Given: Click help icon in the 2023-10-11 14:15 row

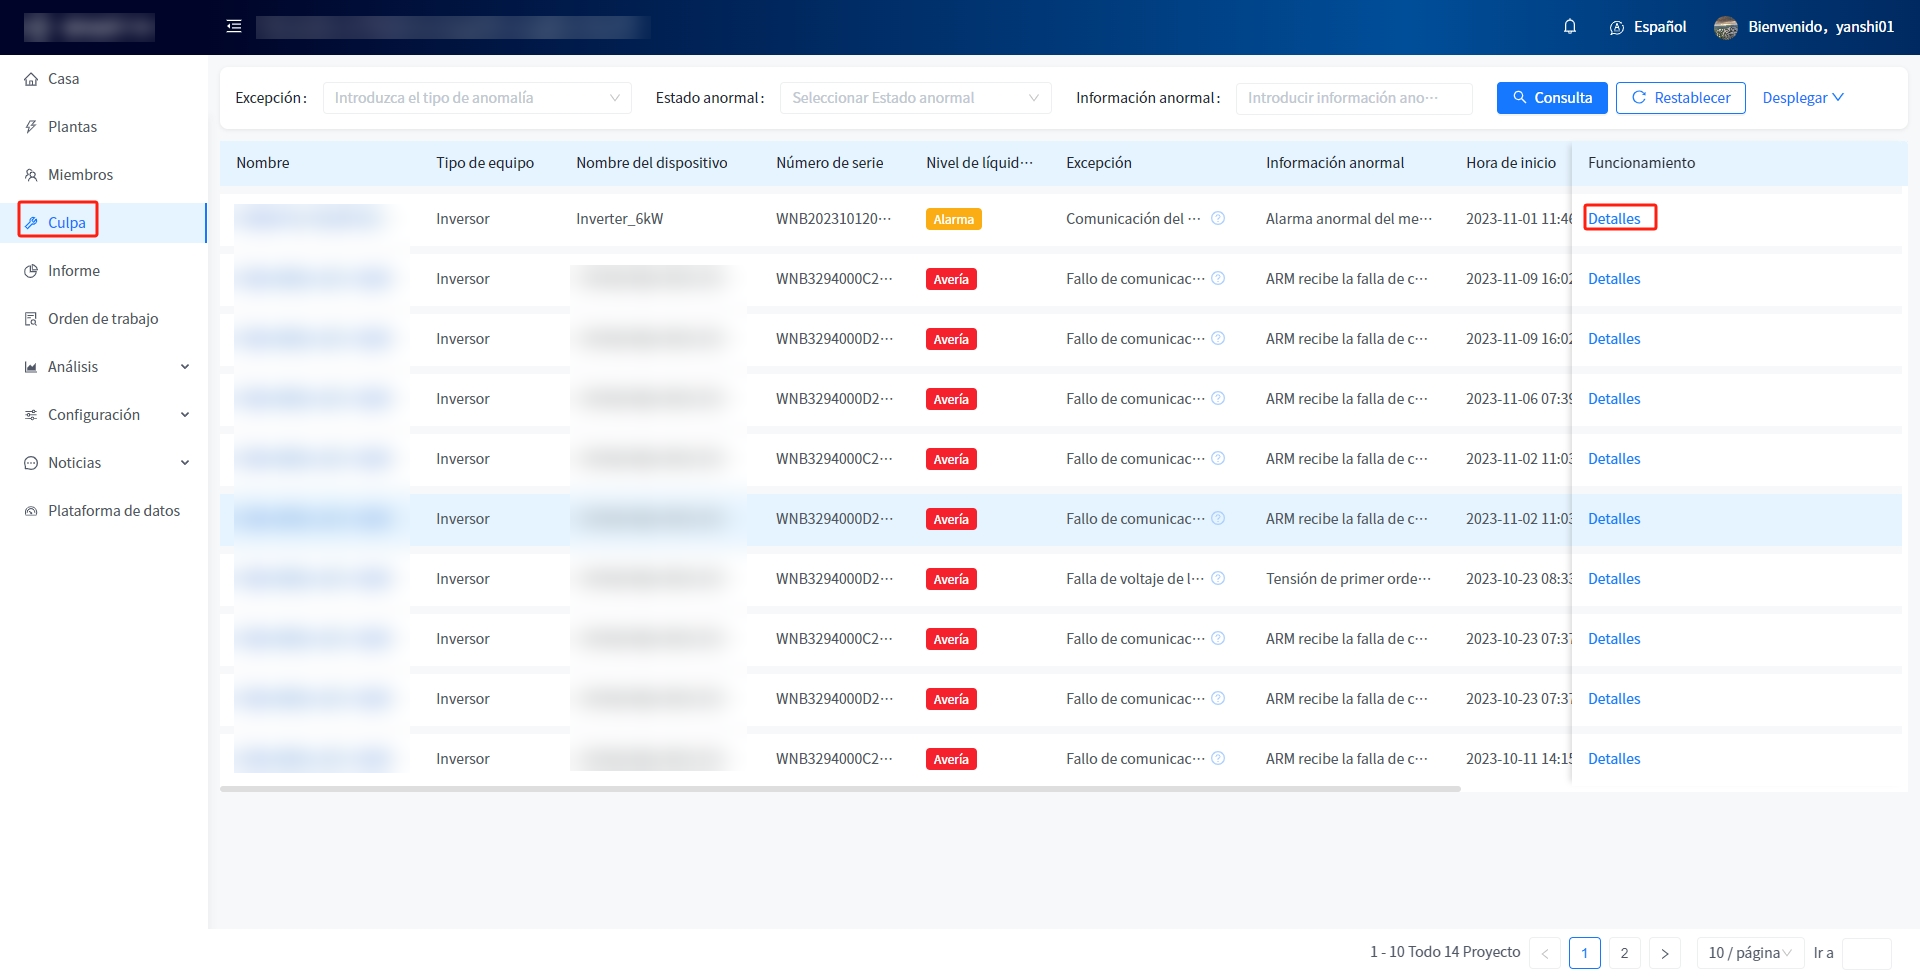Looking at the screenshot, I should tap(1218, 758).
